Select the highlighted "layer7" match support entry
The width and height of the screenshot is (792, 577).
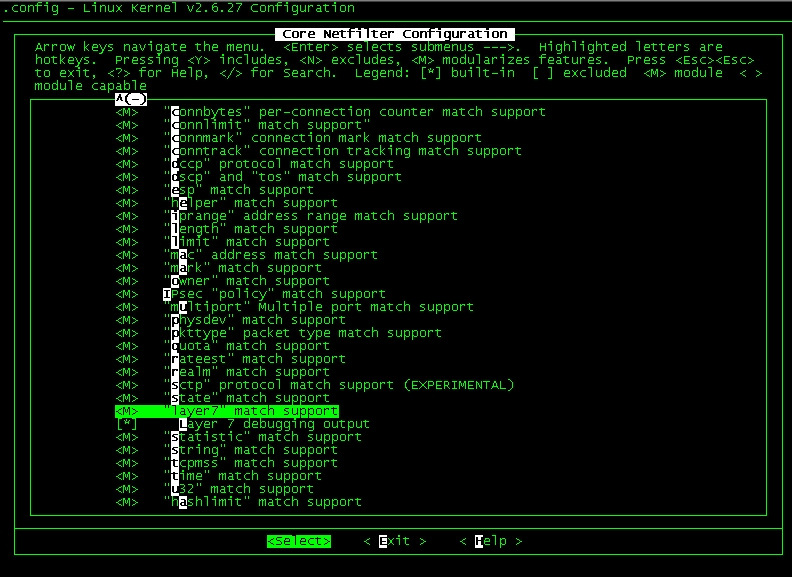[x=250, y=411]
